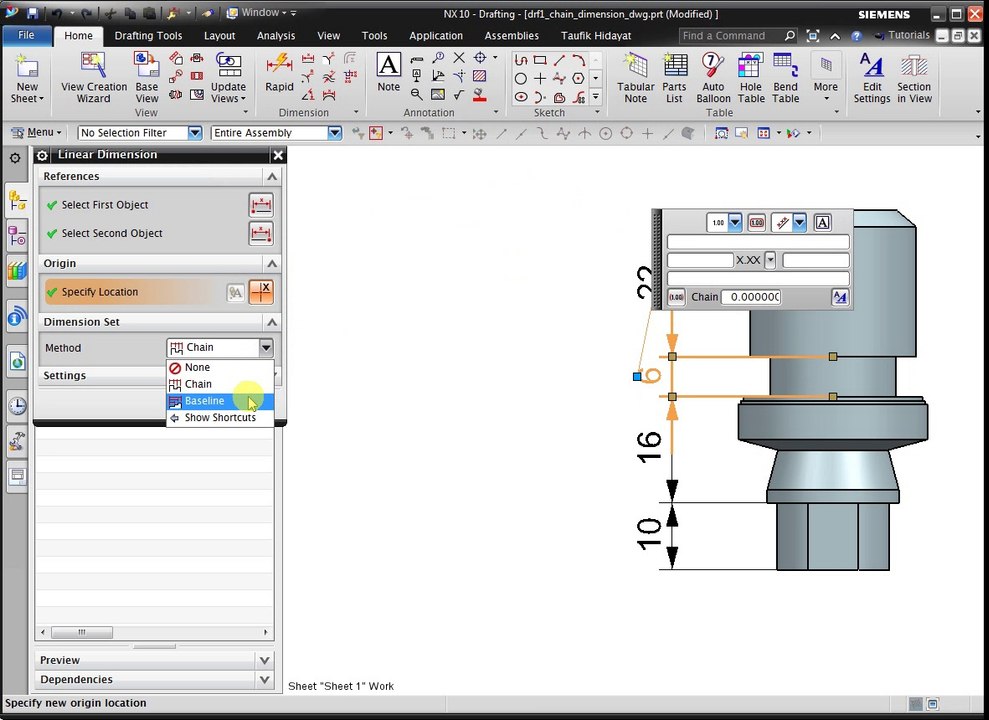Open the Entire Assembly scope dropdown

tap(334, 133)
